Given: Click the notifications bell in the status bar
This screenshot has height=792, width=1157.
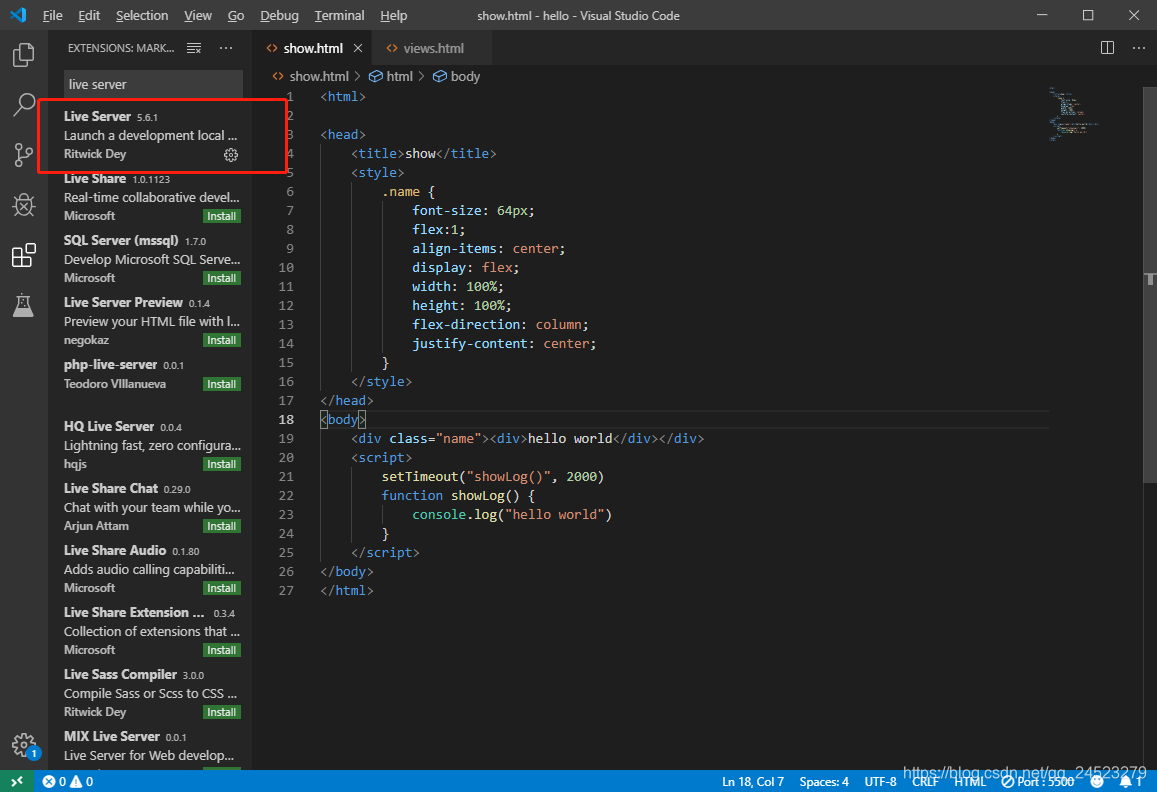Looking at the screenshot, I should [x=1126, y=781].
